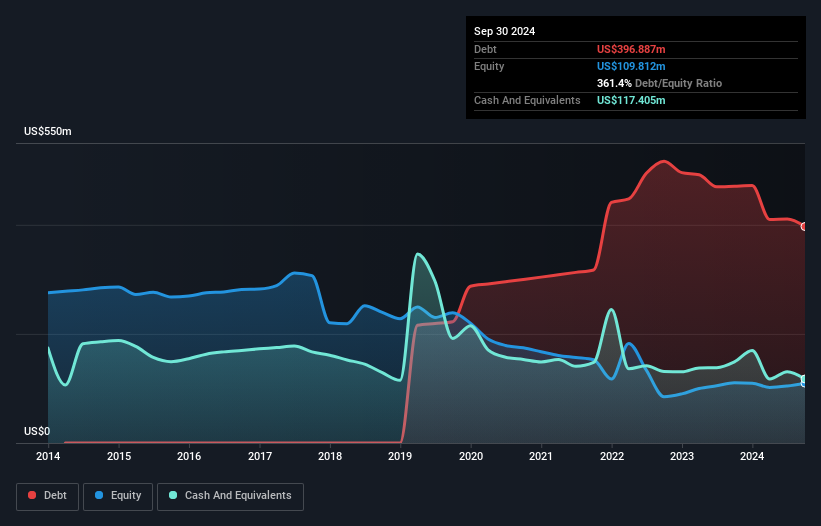This screenshot has height=526, width=821.
Task: Click the 2015 x-axis label
Action: pos(119,456)
